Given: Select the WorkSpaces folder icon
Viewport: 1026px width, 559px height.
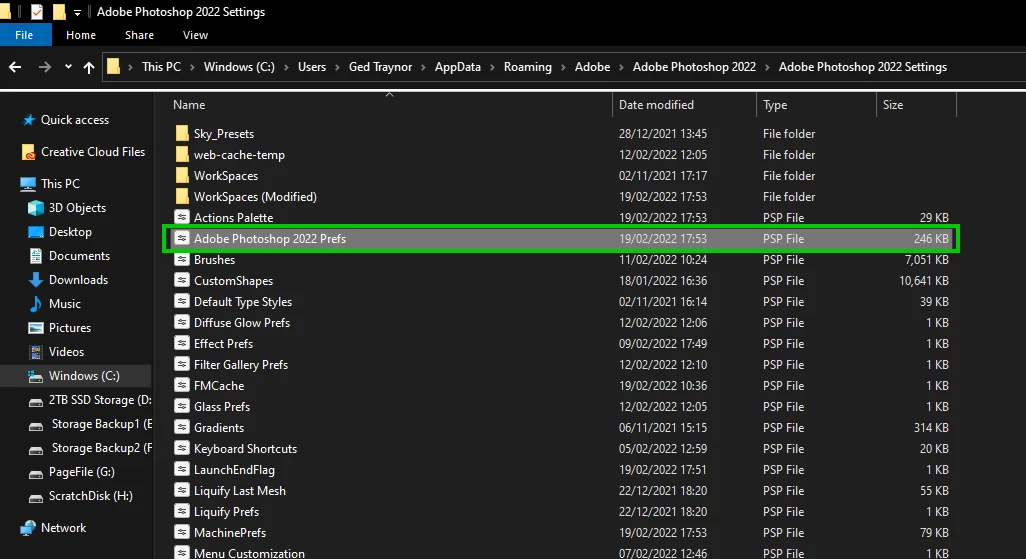Looking at the screenshot, I should (182, 175).
